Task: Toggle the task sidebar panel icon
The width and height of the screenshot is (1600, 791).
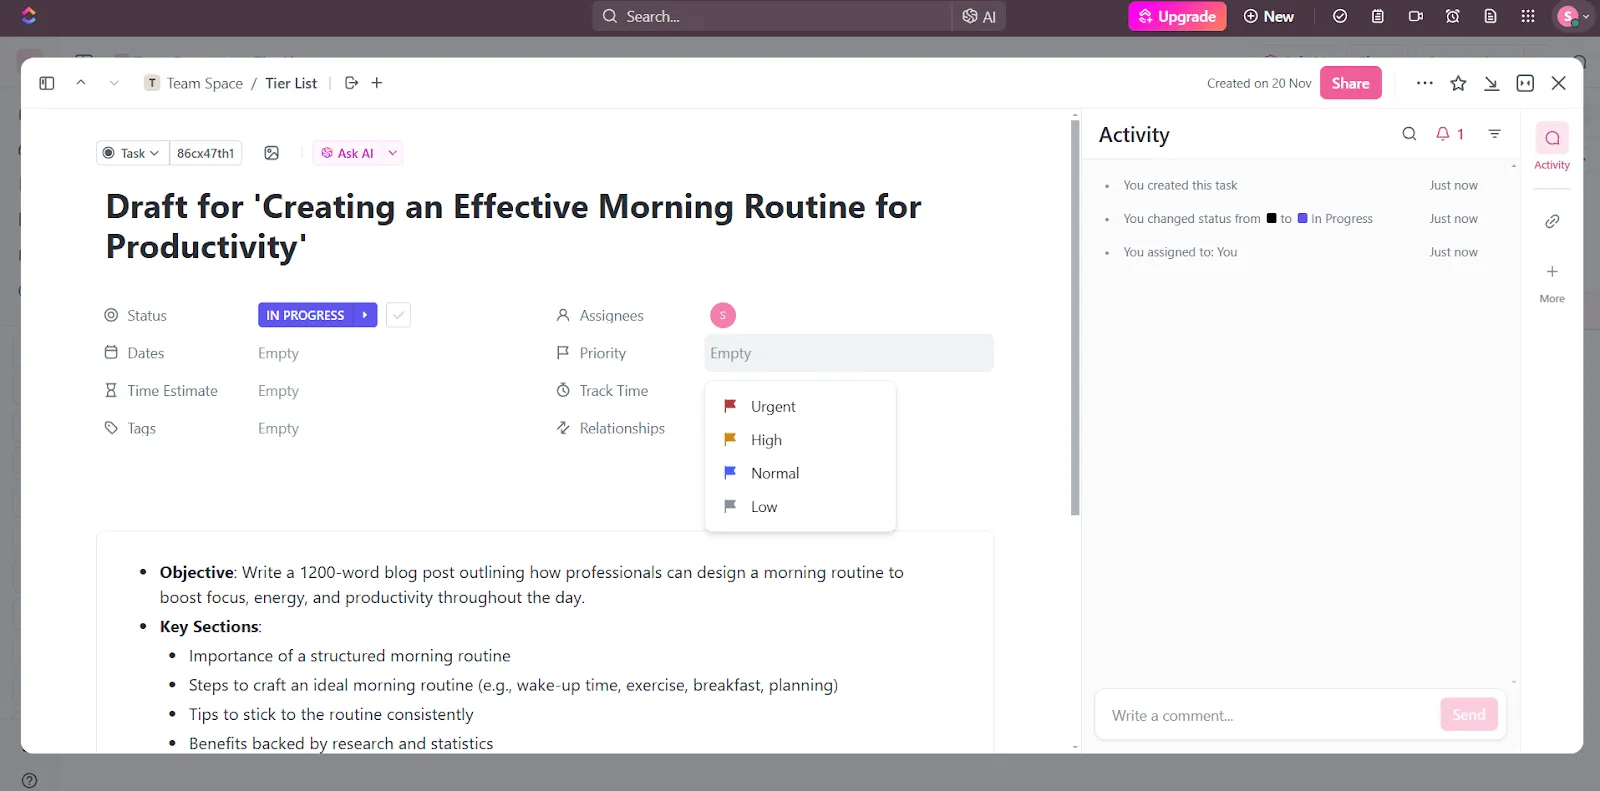Action: pyautogui.click(x=47, y=83)
